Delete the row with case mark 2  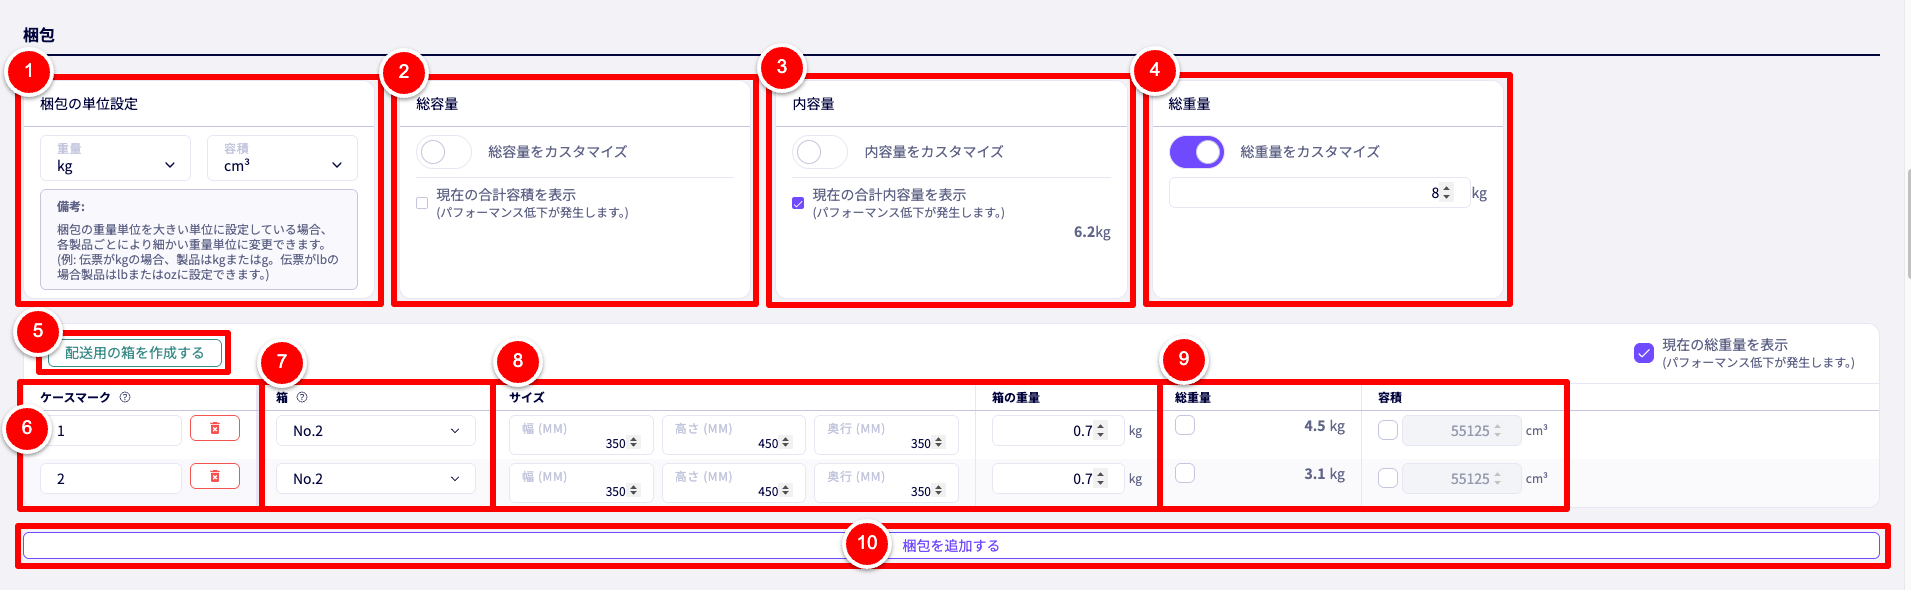[215, 476]
